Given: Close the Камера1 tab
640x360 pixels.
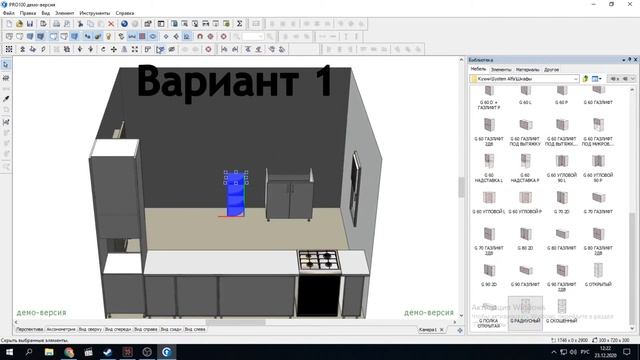Looking at the screenshot, I should 442,330.
